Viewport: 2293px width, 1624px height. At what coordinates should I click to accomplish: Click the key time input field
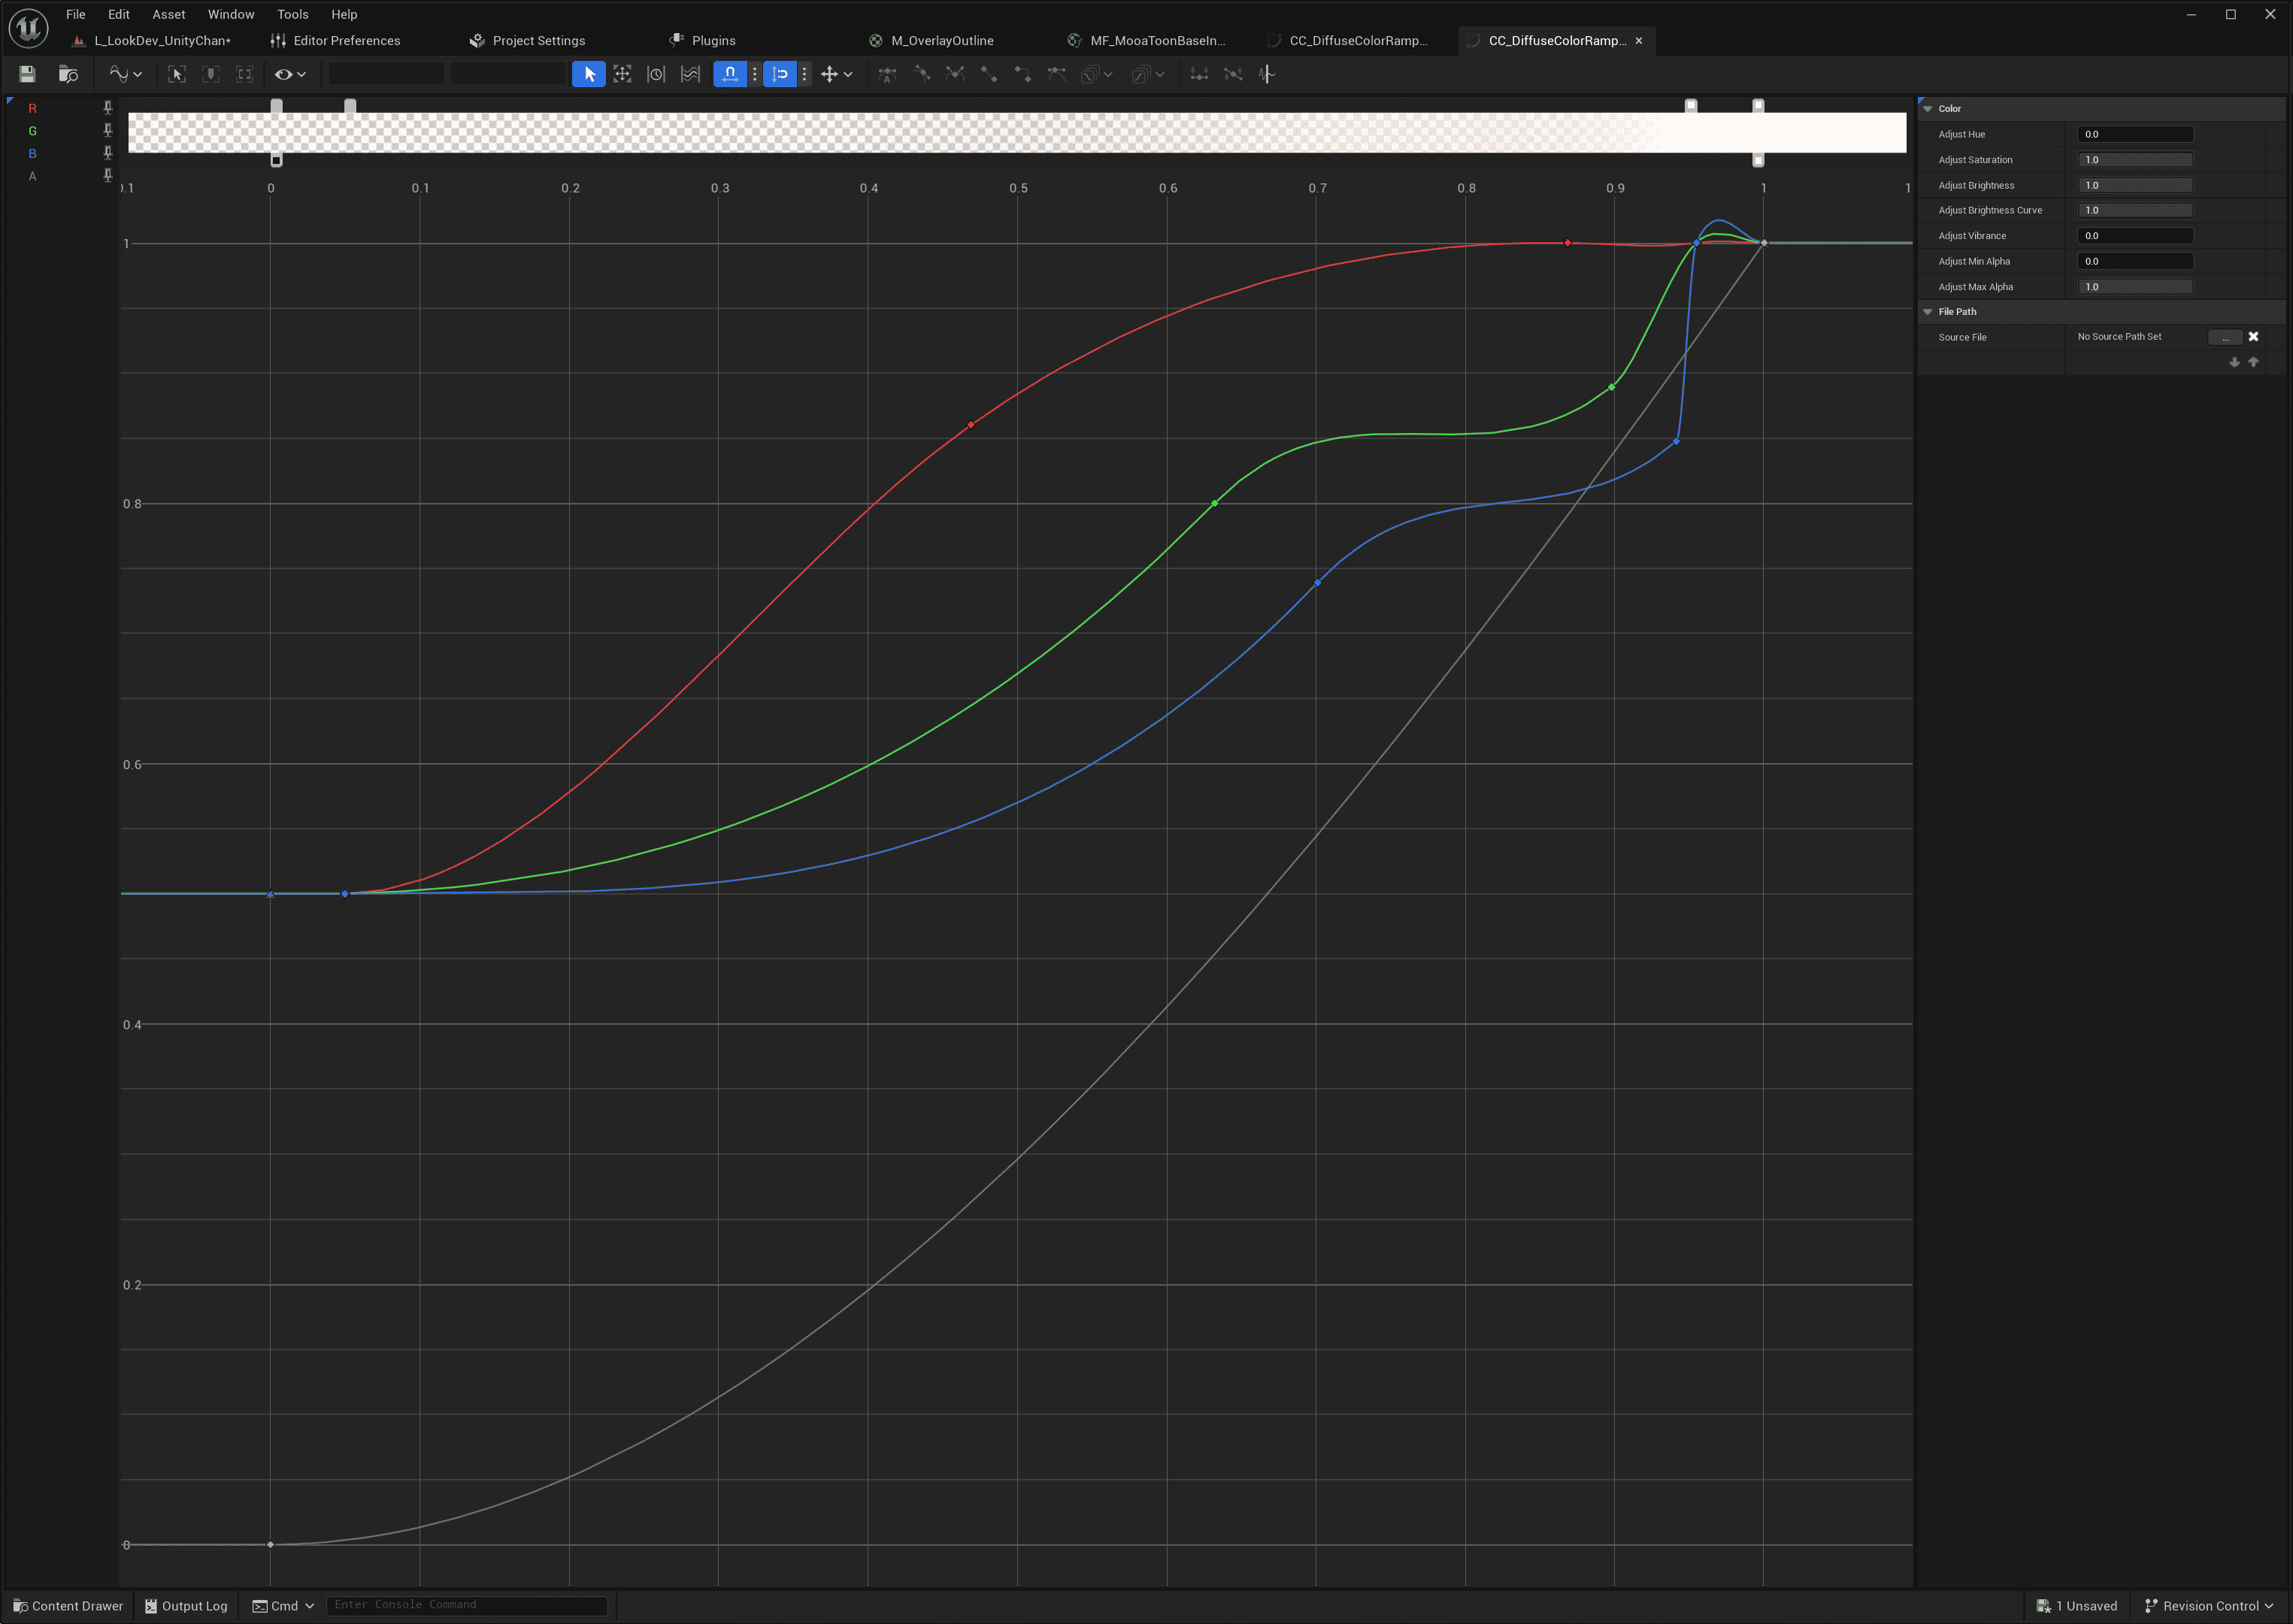386,74
